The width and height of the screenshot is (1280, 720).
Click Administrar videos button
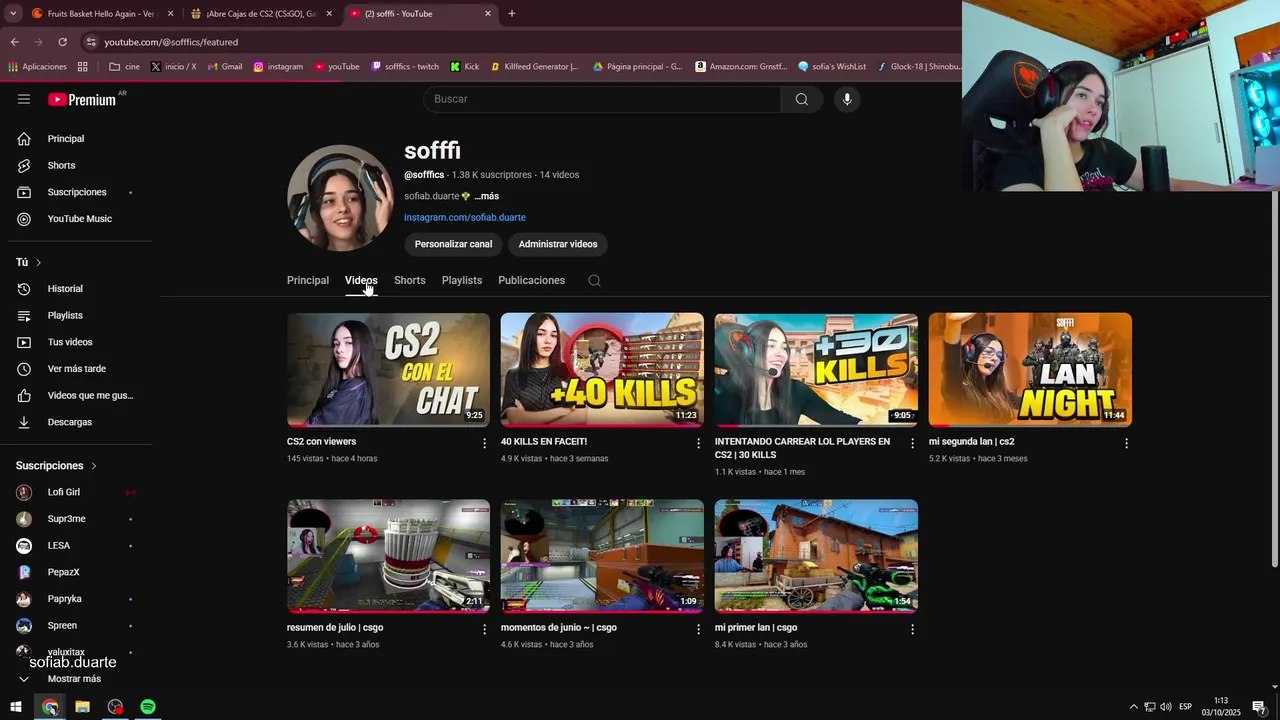pyautogui.click(x=558, y=244)
